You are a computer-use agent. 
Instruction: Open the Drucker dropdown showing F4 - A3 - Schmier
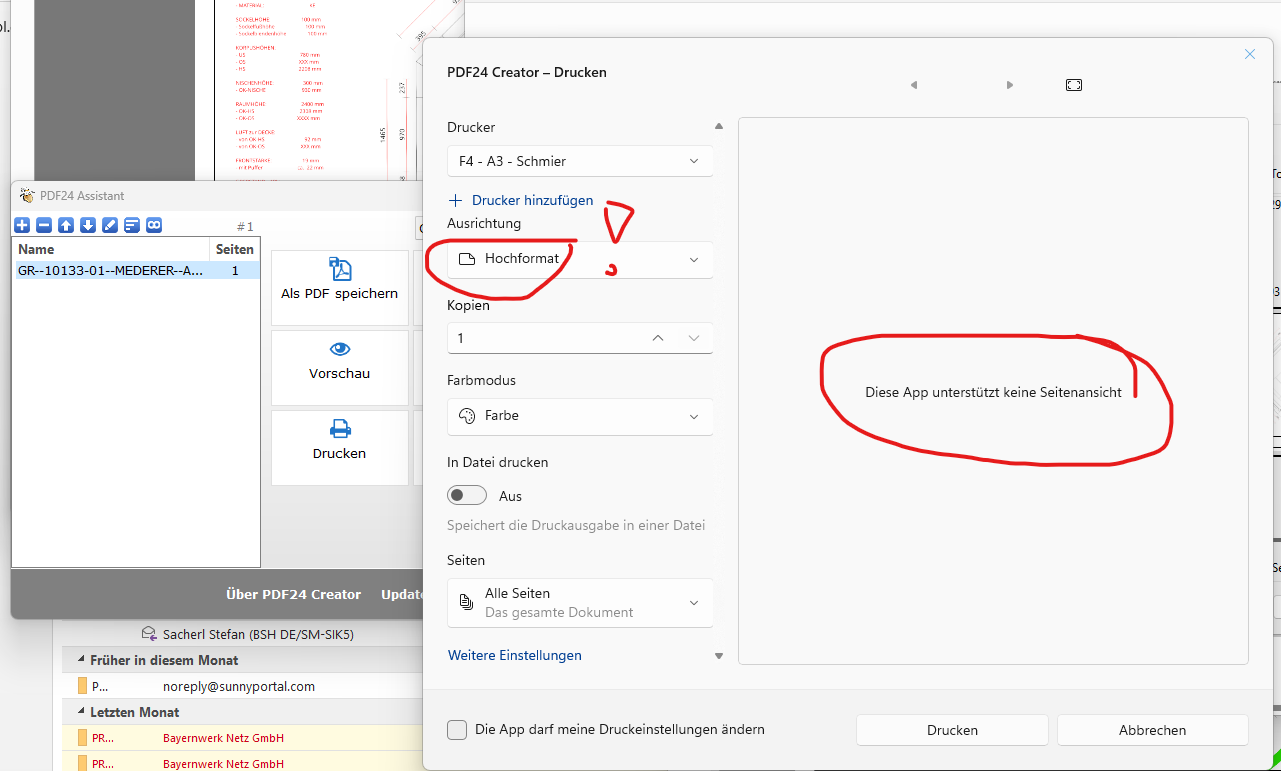tap(580, 161)
